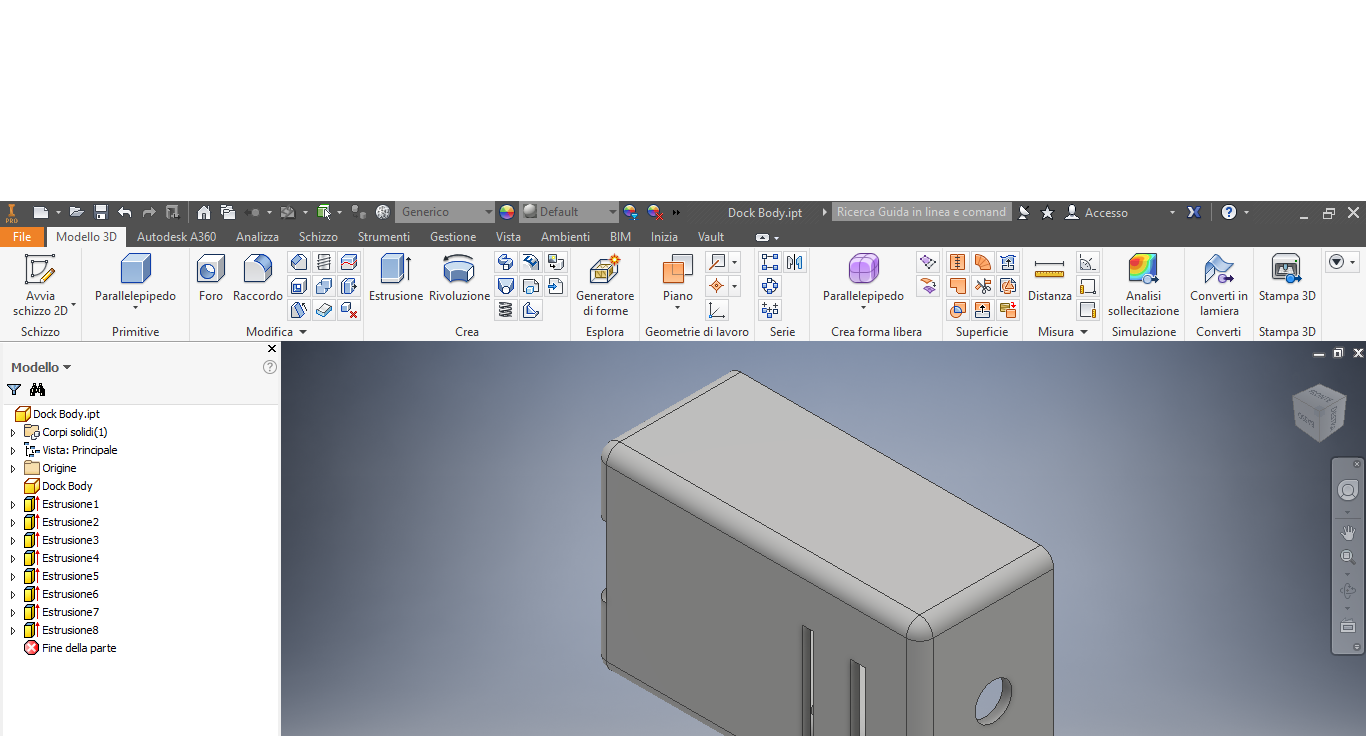This screenshot has width=1366, height=736.
Task: Switch to the Vista tab
Action: tap(508, 237)
